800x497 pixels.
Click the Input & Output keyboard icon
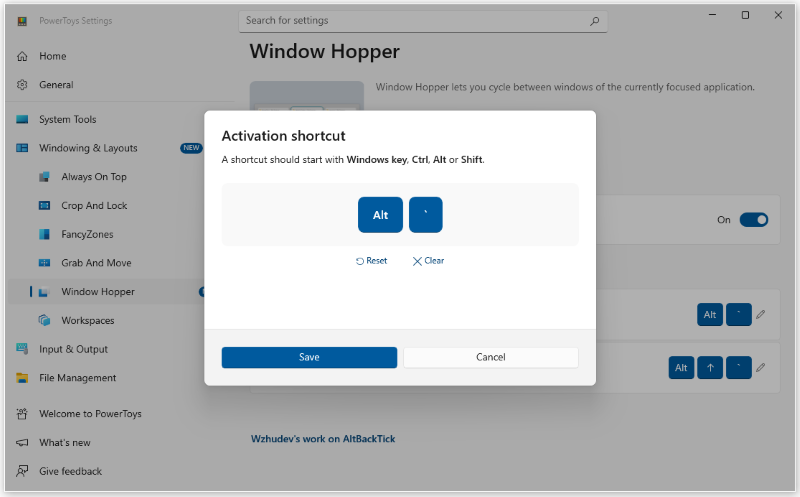[x=22, y=349]
